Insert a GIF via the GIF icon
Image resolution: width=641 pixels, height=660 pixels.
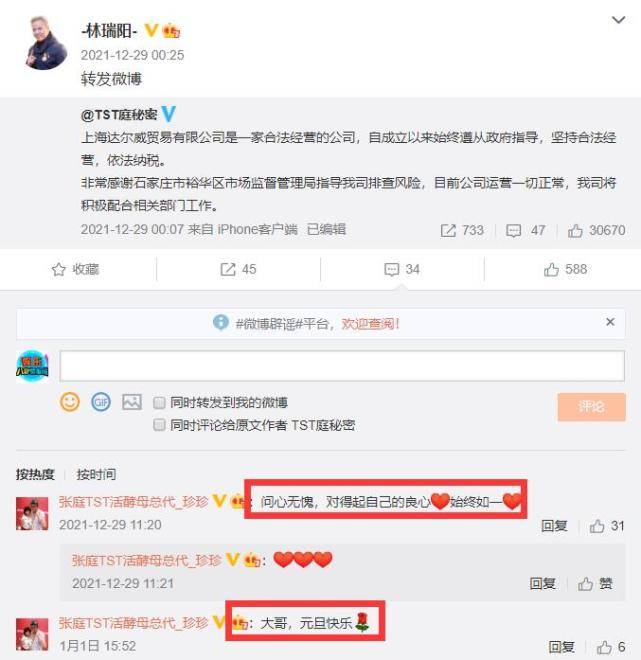101,402
